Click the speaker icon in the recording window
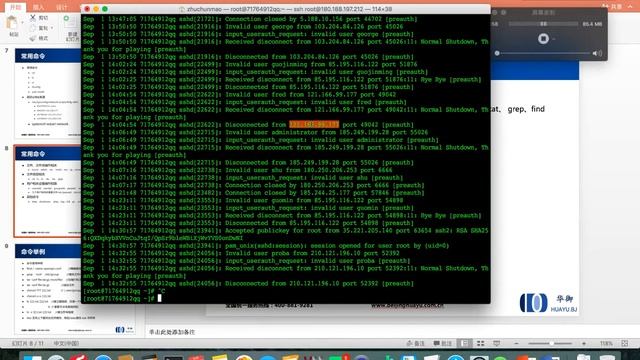The image size is (640, 360). coord(596,53)
